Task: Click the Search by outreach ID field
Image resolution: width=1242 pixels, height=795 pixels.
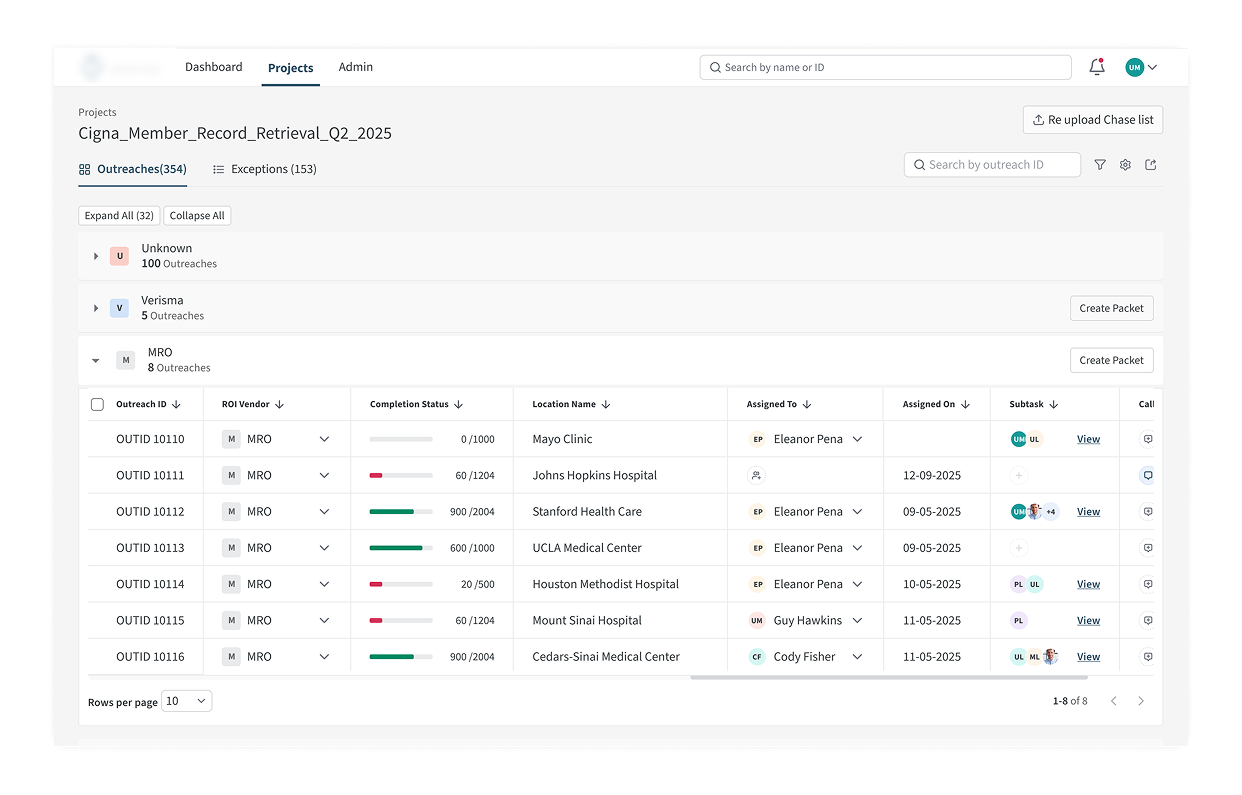Action: click(992, 165)
